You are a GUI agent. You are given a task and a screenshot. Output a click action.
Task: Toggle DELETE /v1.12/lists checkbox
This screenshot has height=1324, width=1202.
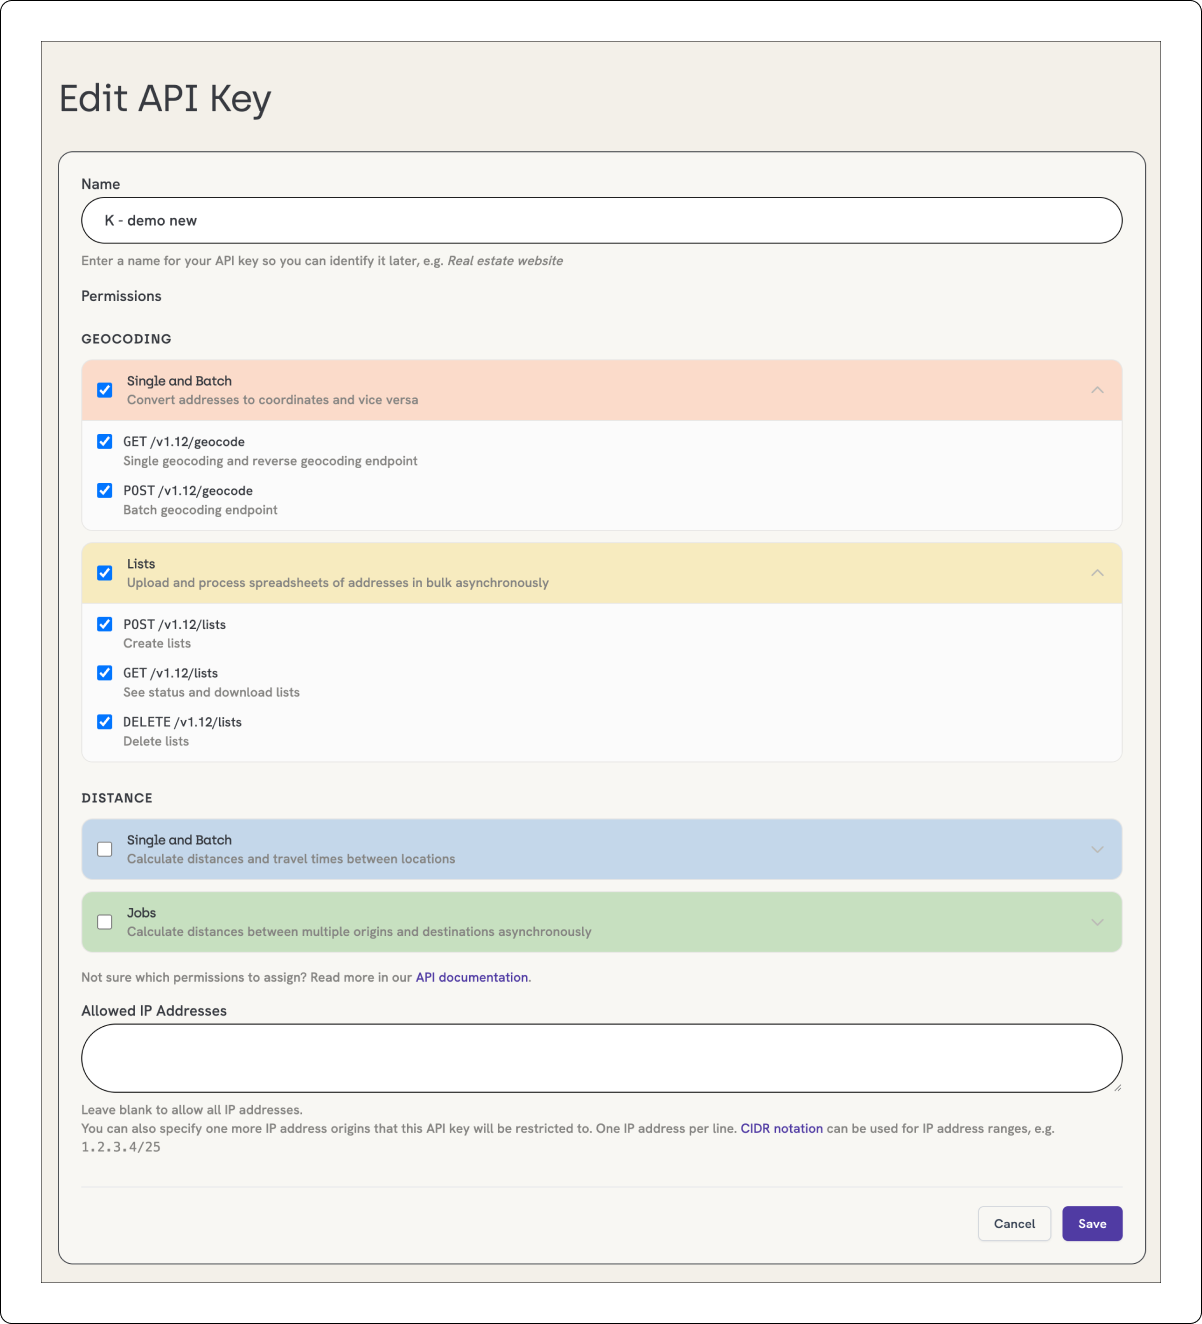104,721
